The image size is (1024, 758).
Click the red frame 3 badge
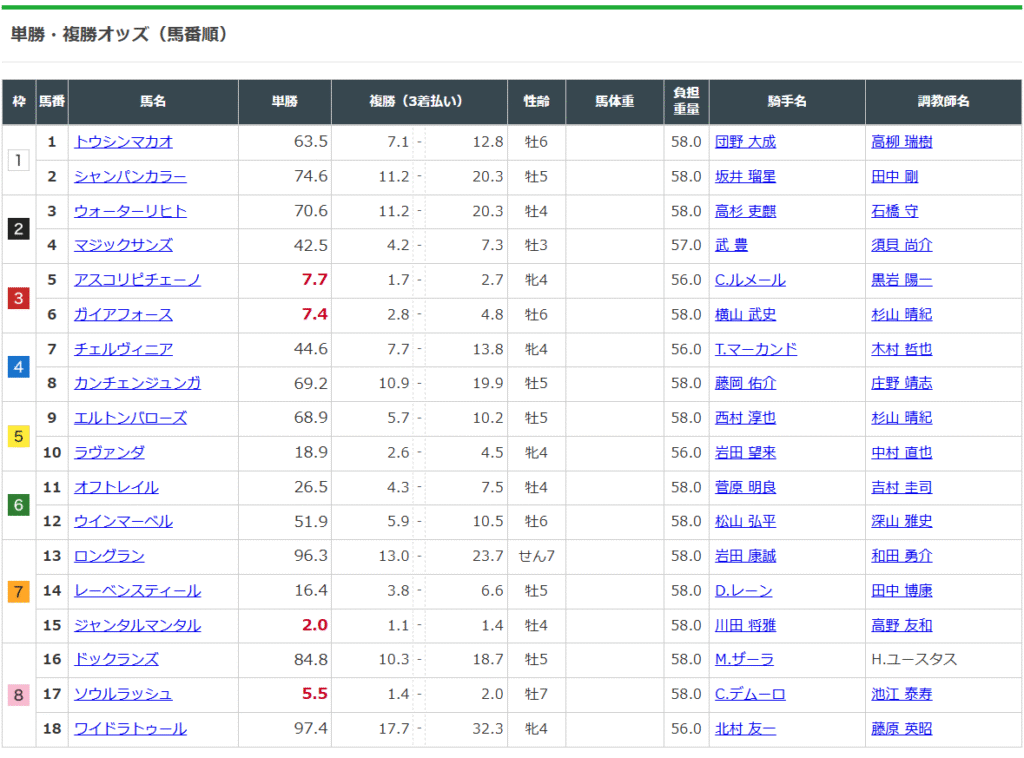pyautogui.click(x=19, y=297)
